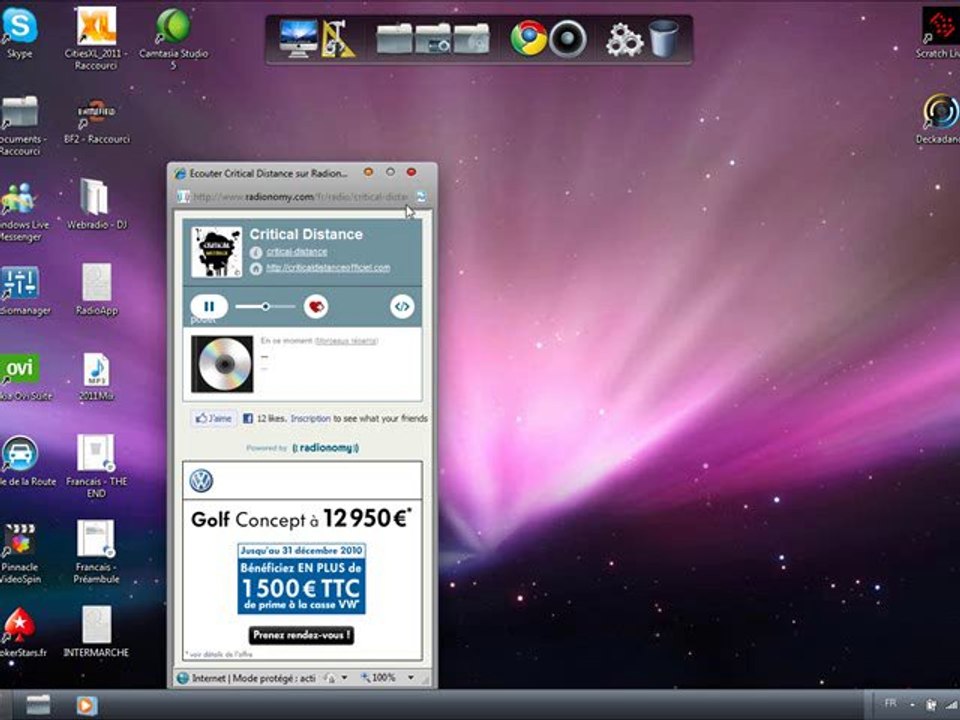960x720 pixels.
Task: Open the RadioApp desktop icon
Action: 96,290
